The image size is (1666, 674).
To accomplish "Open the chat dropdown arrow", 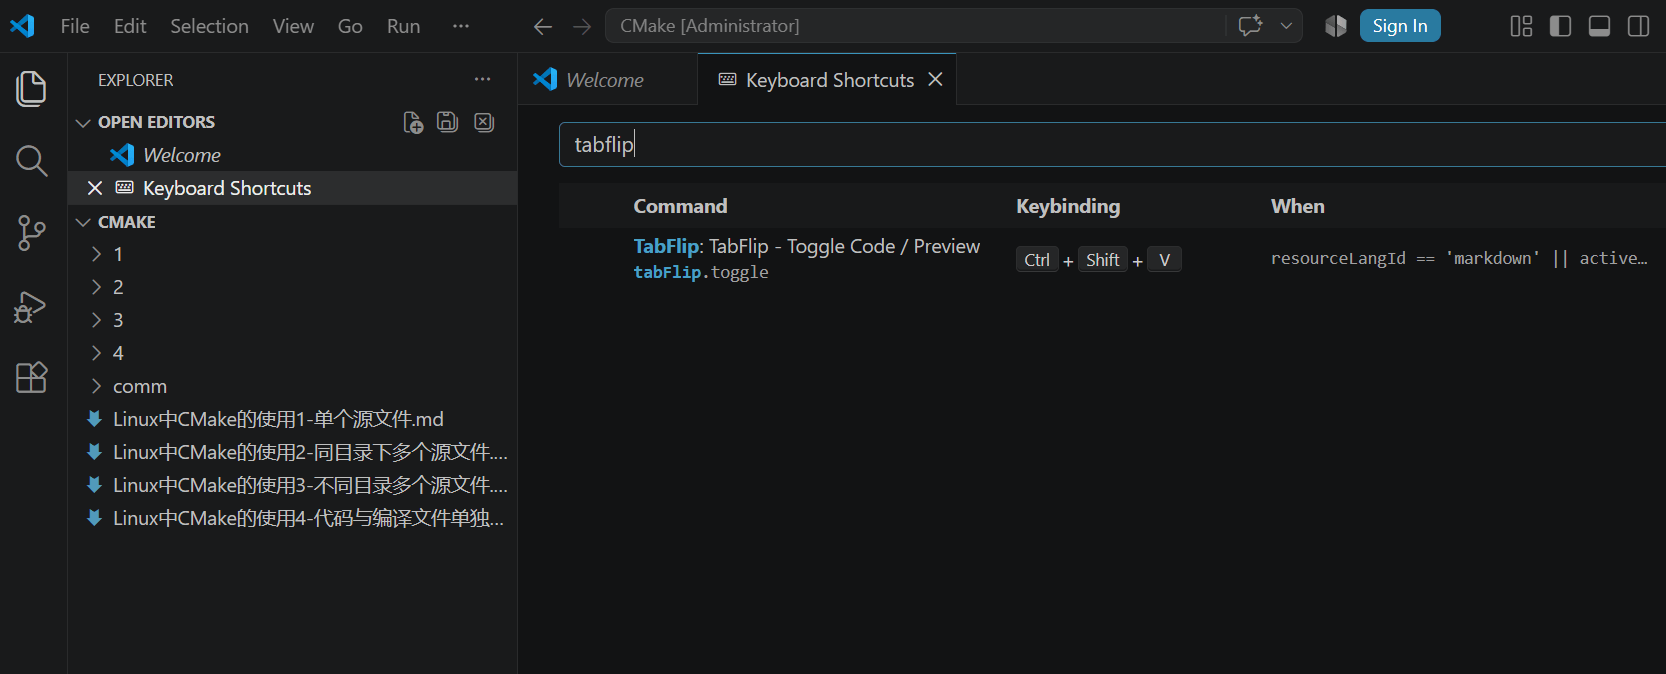I will coord(1286,26).
